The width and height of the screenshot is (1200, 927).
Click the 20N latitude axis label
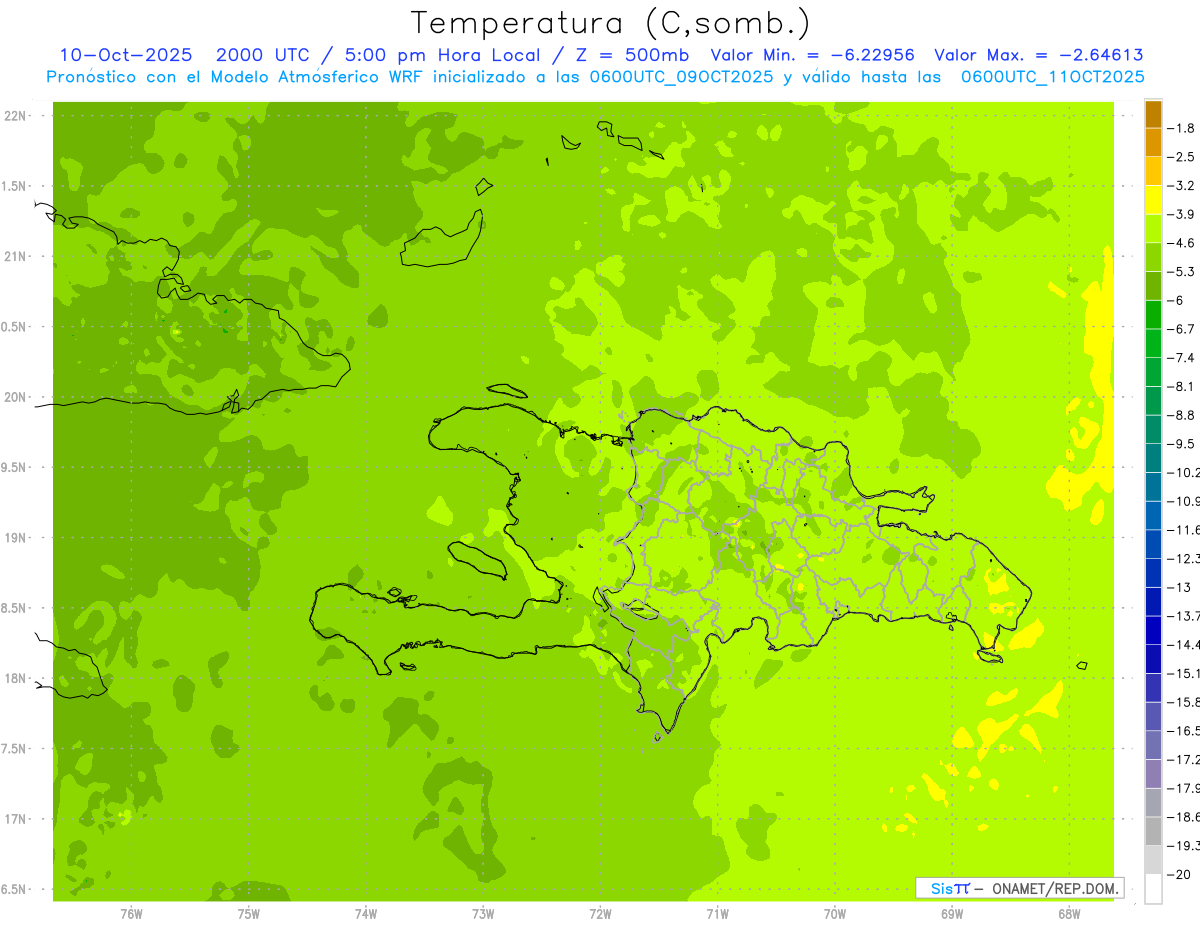[x=16, y=397]
